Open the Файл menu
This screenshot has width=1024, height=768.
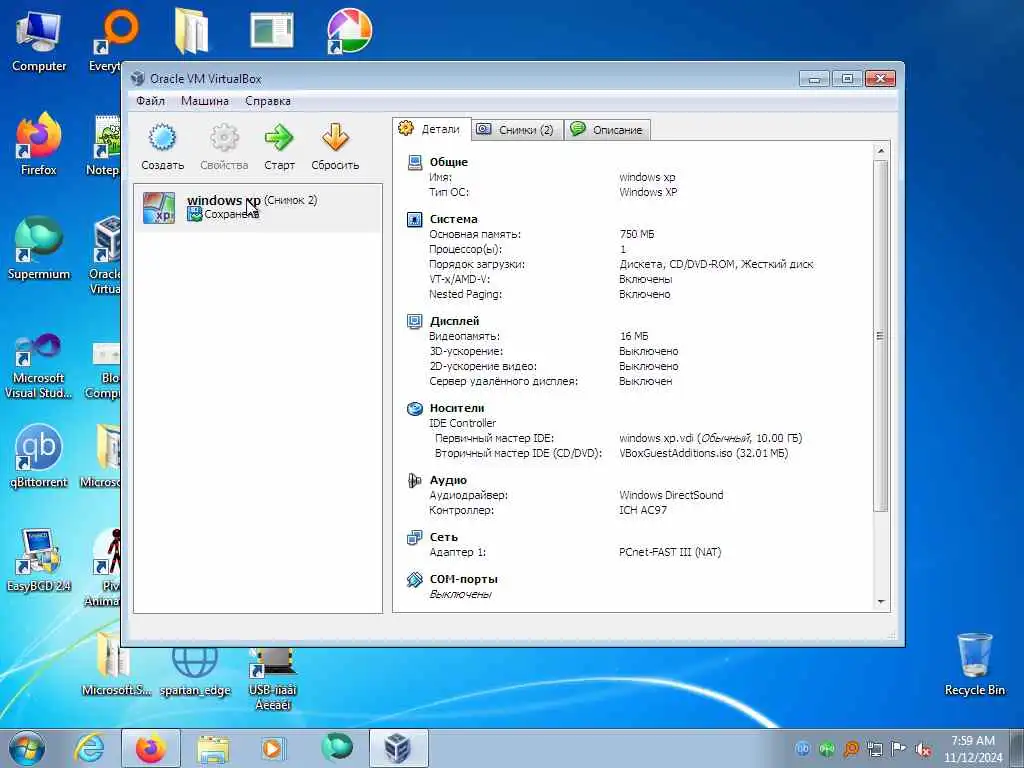pyautogui.click(x=150, y=101)
